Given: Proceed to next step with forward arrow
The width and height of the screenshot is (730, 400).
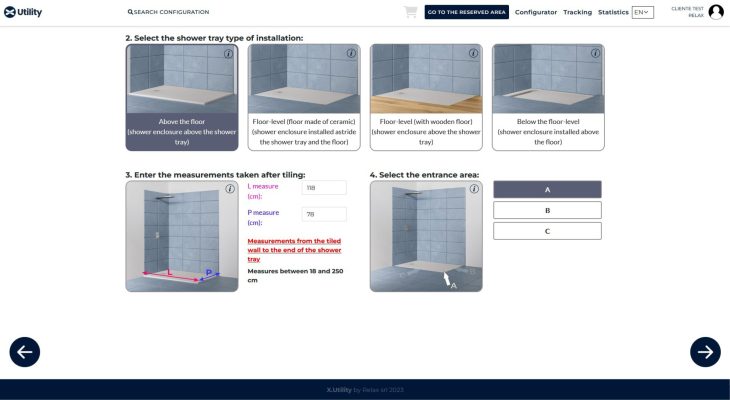Looking at the screenshot, I should tap(705, 352).
